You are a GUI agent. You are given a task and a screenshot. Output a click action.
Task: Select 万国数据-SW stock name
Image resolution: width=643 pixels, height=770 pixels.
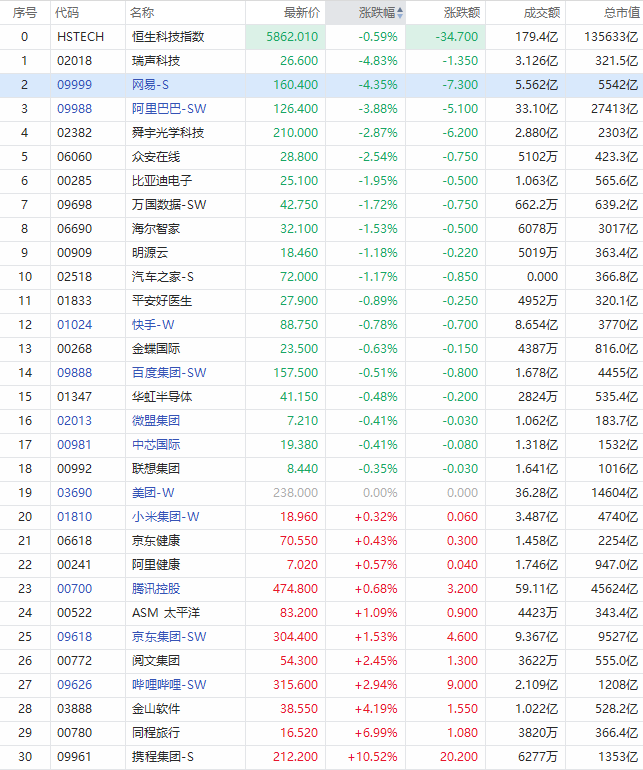tap(169, 205)
